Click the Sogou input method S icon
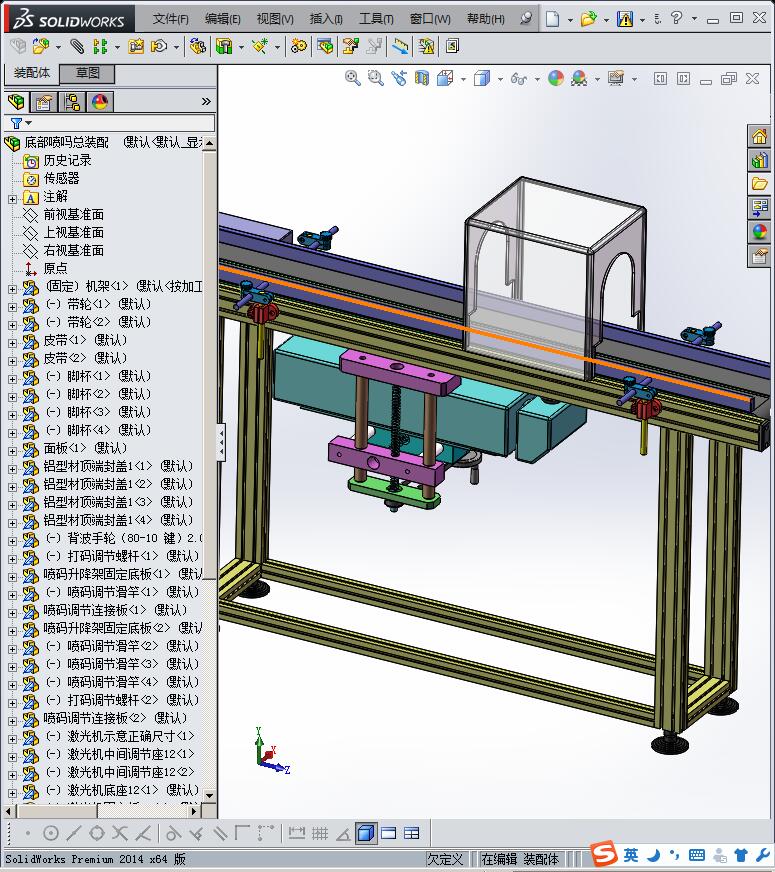This screenshot has width=775, height=872. (604, 854)
